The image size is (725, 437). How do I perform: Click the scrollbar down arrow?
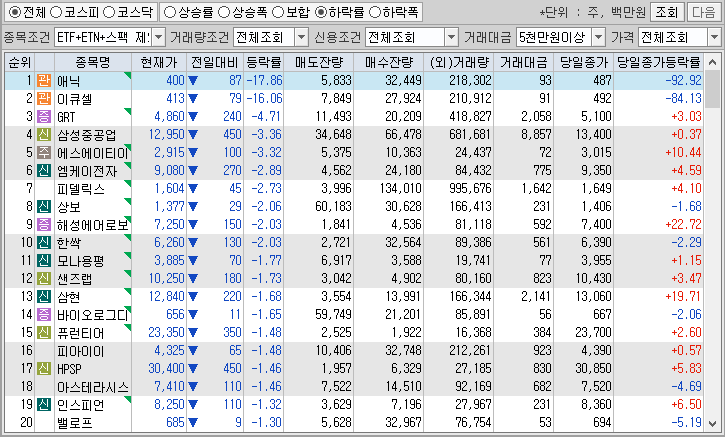713,424
